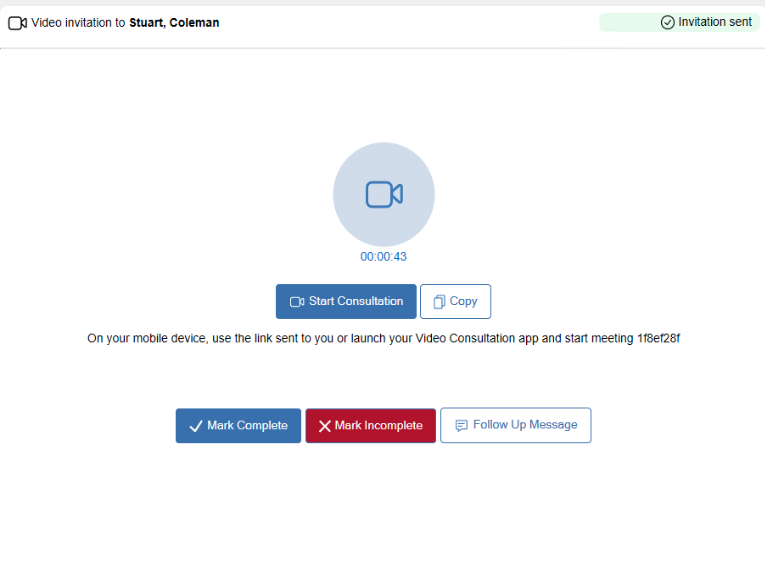Click the X icon in Mark Incomplete
The width and height of the screenshot is (765, 573).
pos(324,426)
